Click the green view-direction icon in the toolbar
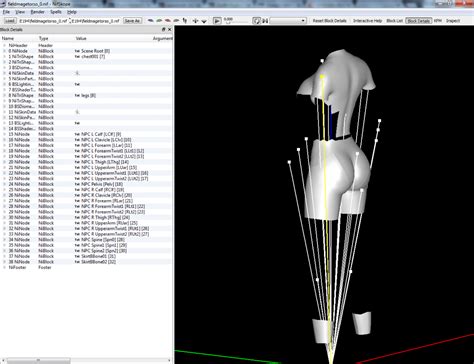474x364 pixels. pos(159,21)
